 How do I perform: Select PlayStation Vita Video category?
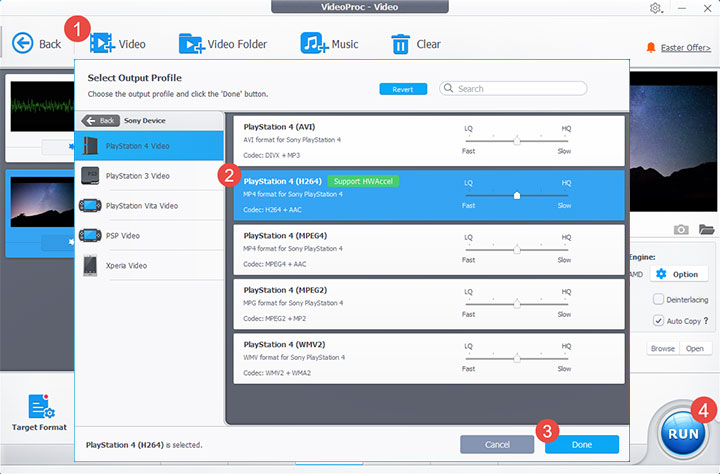coord(149,205)
